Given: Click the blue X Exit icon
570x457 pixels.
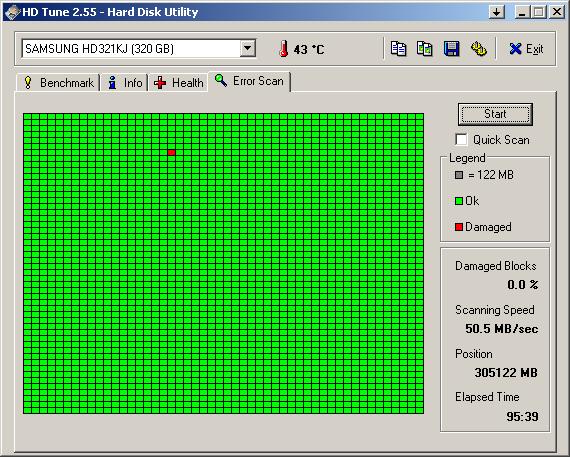Looking at the screenshot, I should pyautogui.click(x=515, y=49).
